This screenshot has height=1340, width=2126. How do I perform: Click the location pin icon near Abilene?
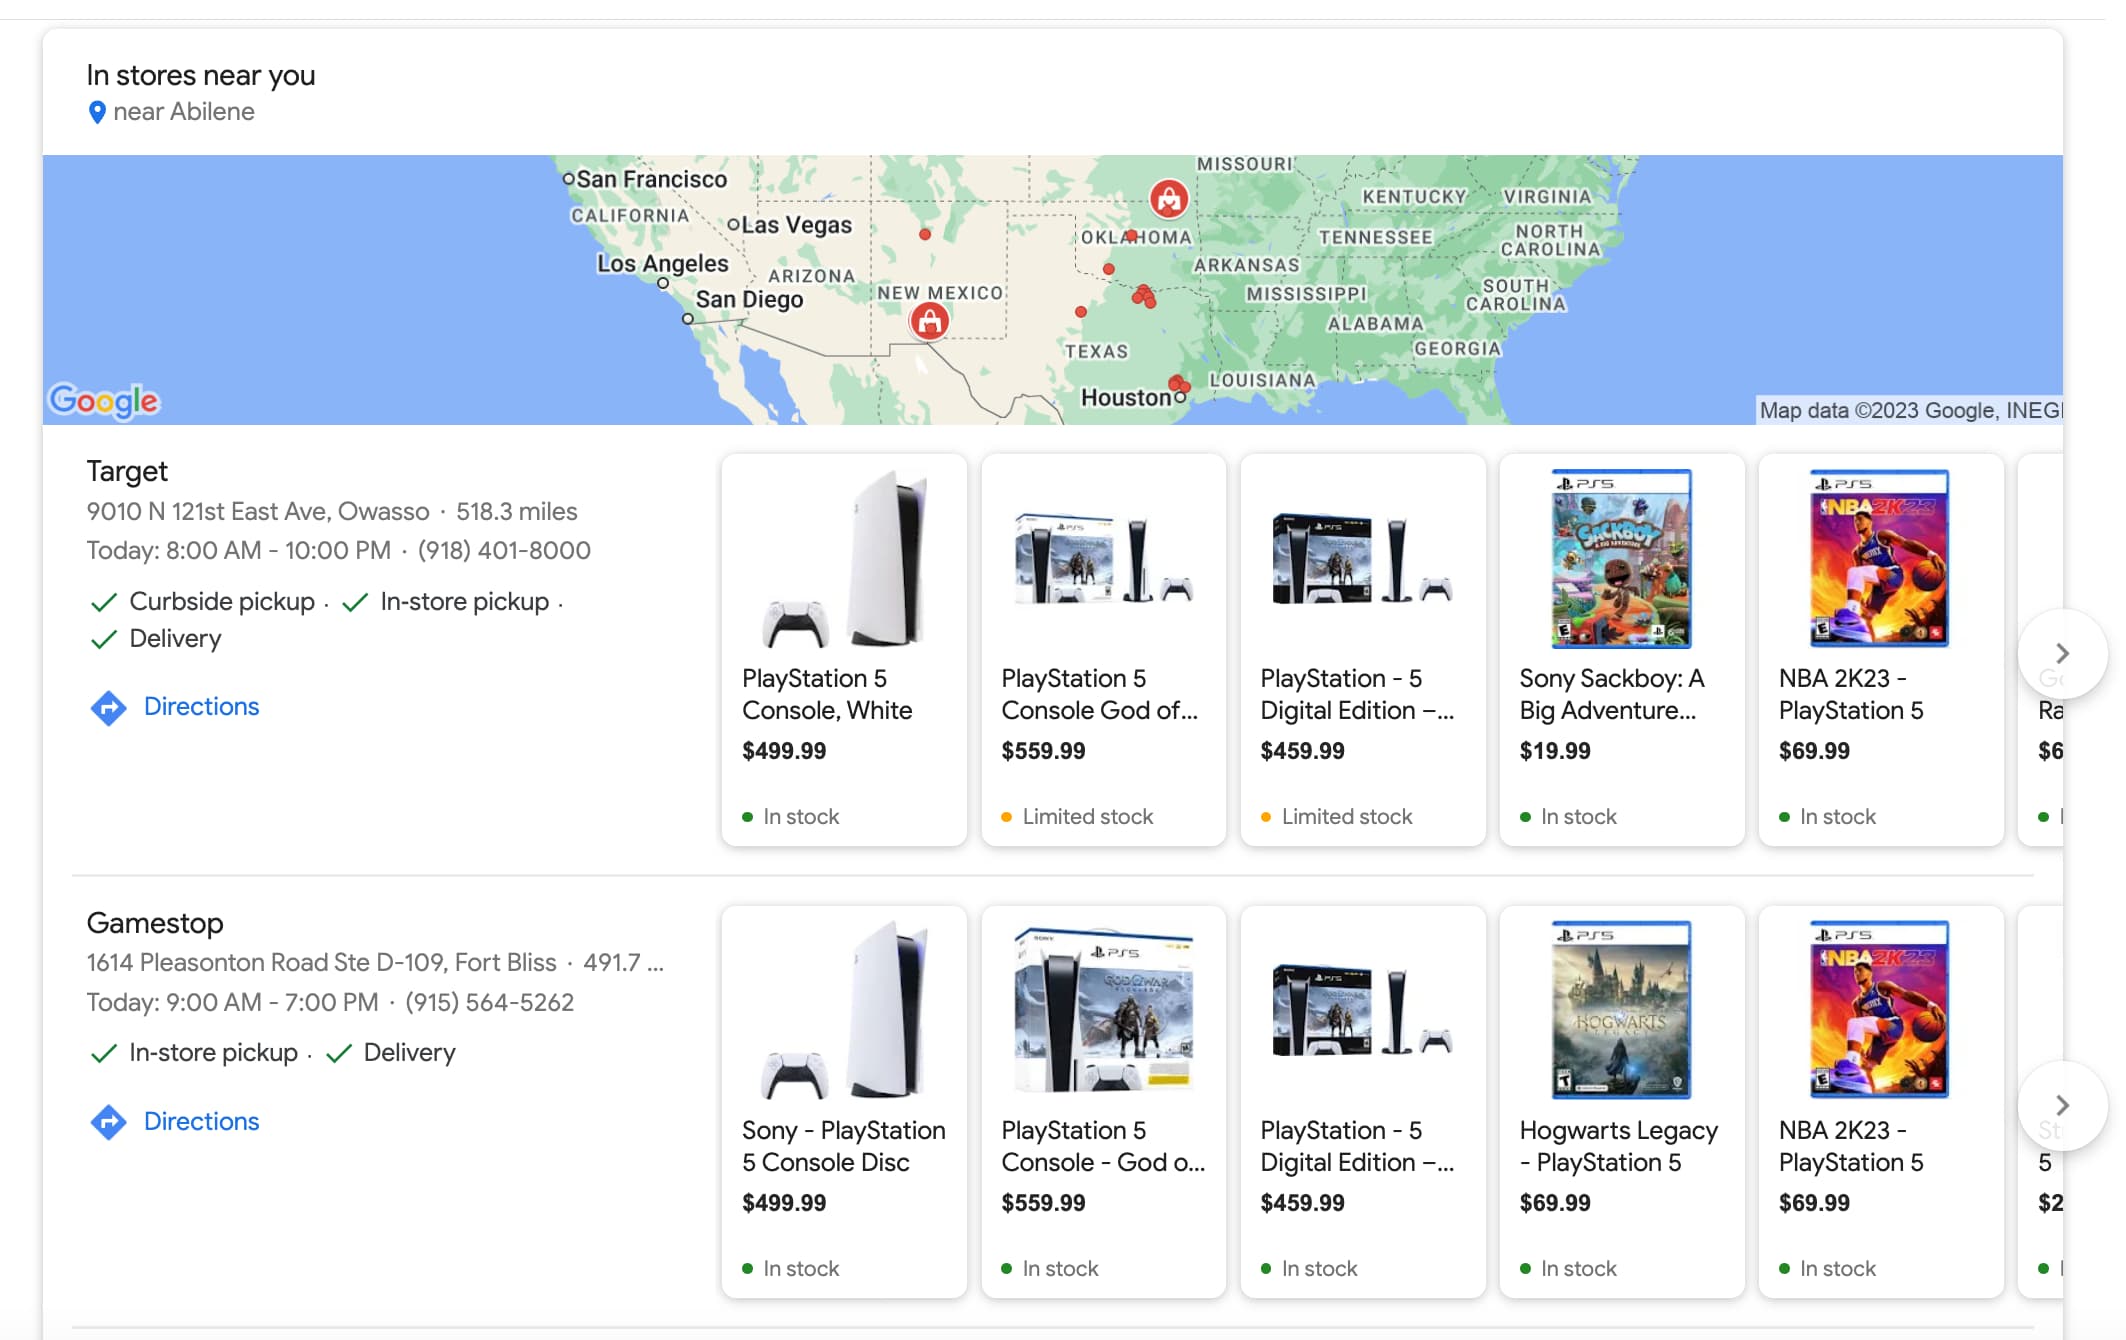point(97,112)
